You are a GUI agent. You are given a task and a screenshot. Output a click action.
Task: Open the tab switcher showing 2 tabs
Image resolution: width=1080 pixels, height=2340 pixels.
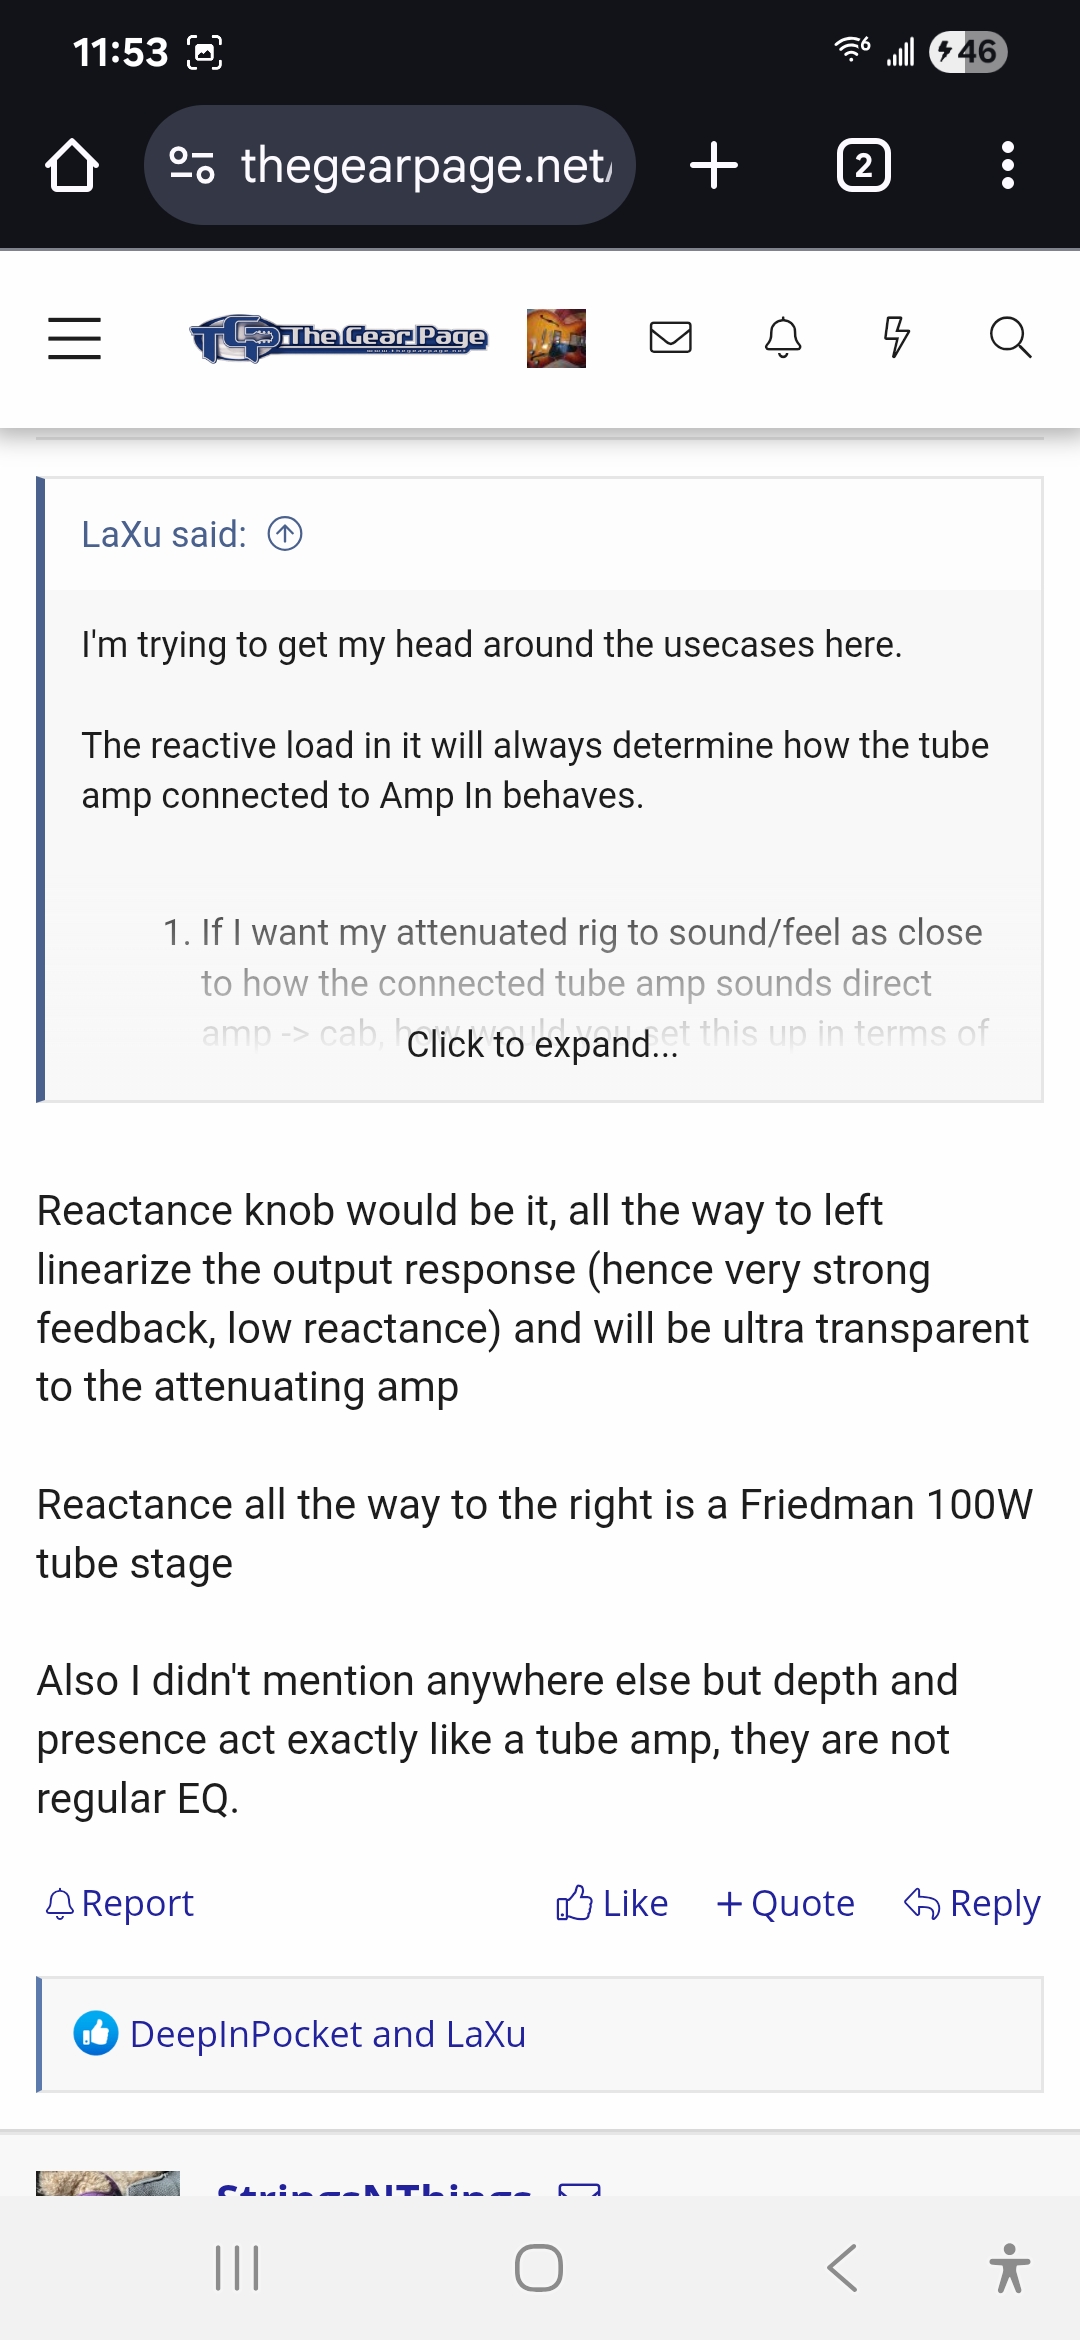point(863,165)
